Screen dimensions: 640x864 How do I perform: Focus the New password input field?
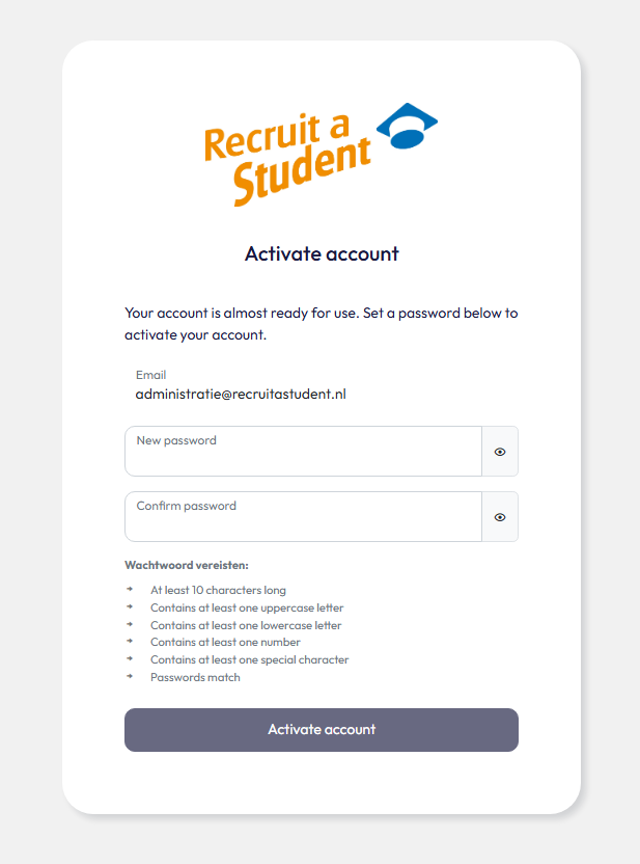(x=303, y=451)
